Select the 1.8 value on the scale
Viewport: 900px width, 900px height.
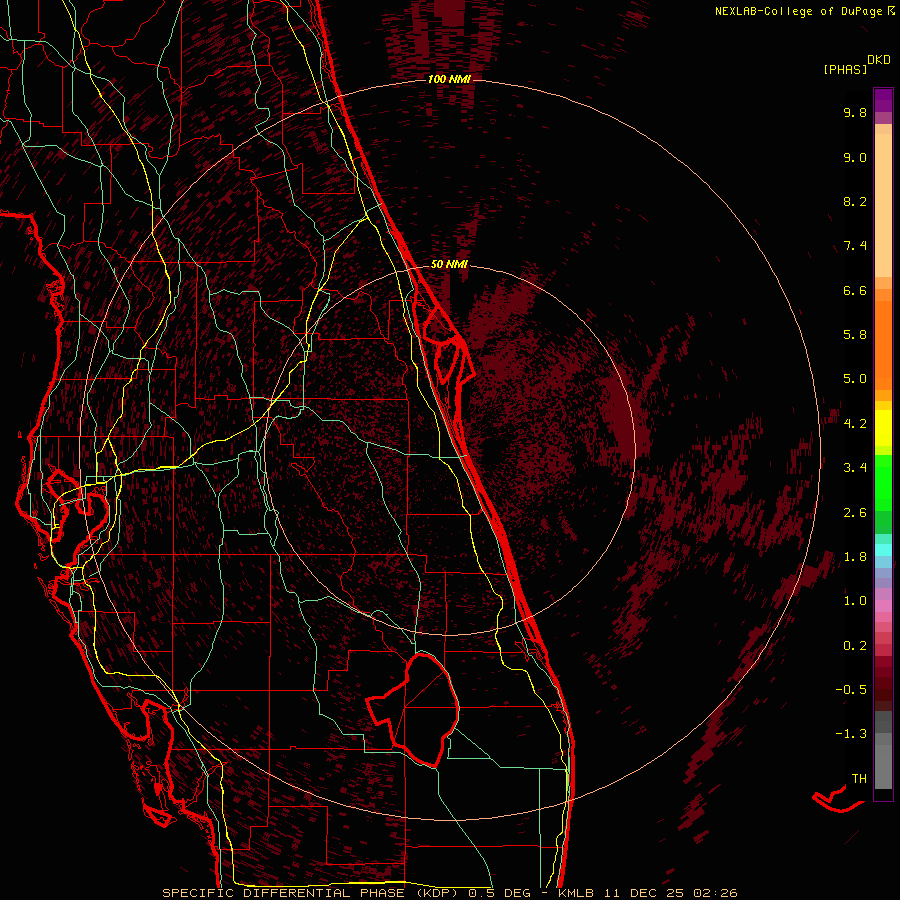click(x=855, y=557)
